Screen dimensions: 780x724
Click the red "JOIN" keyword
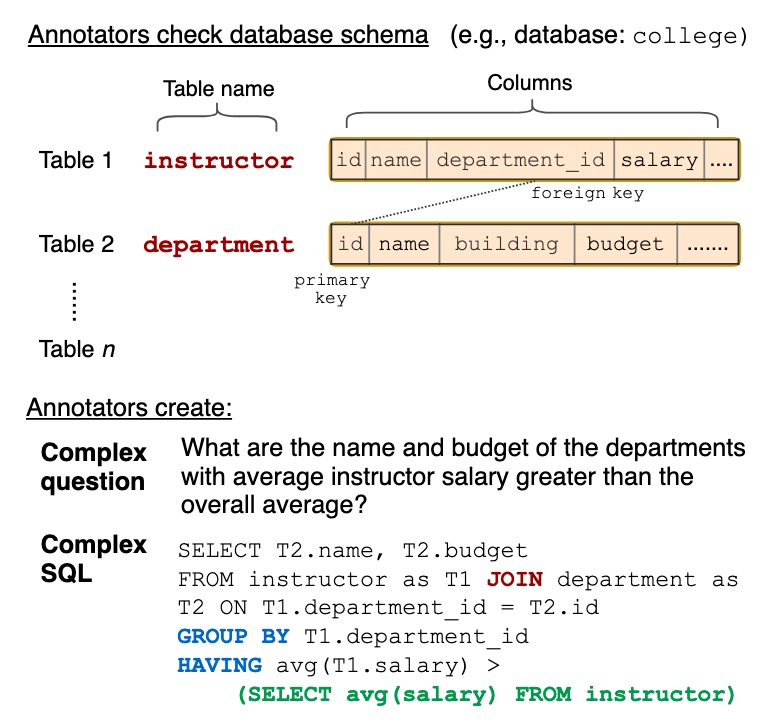pyautogui.click(x=515, y=580)
